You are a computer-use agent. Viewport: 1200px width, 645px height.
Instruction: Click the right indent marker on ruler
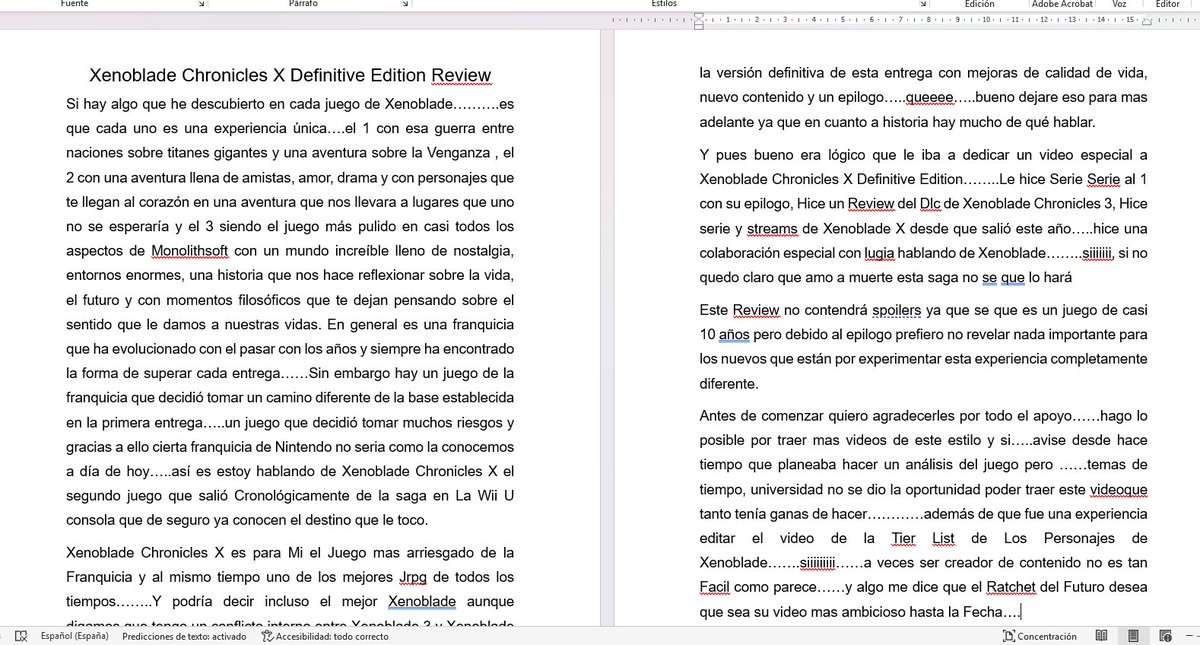click(x=1149, y=21)
